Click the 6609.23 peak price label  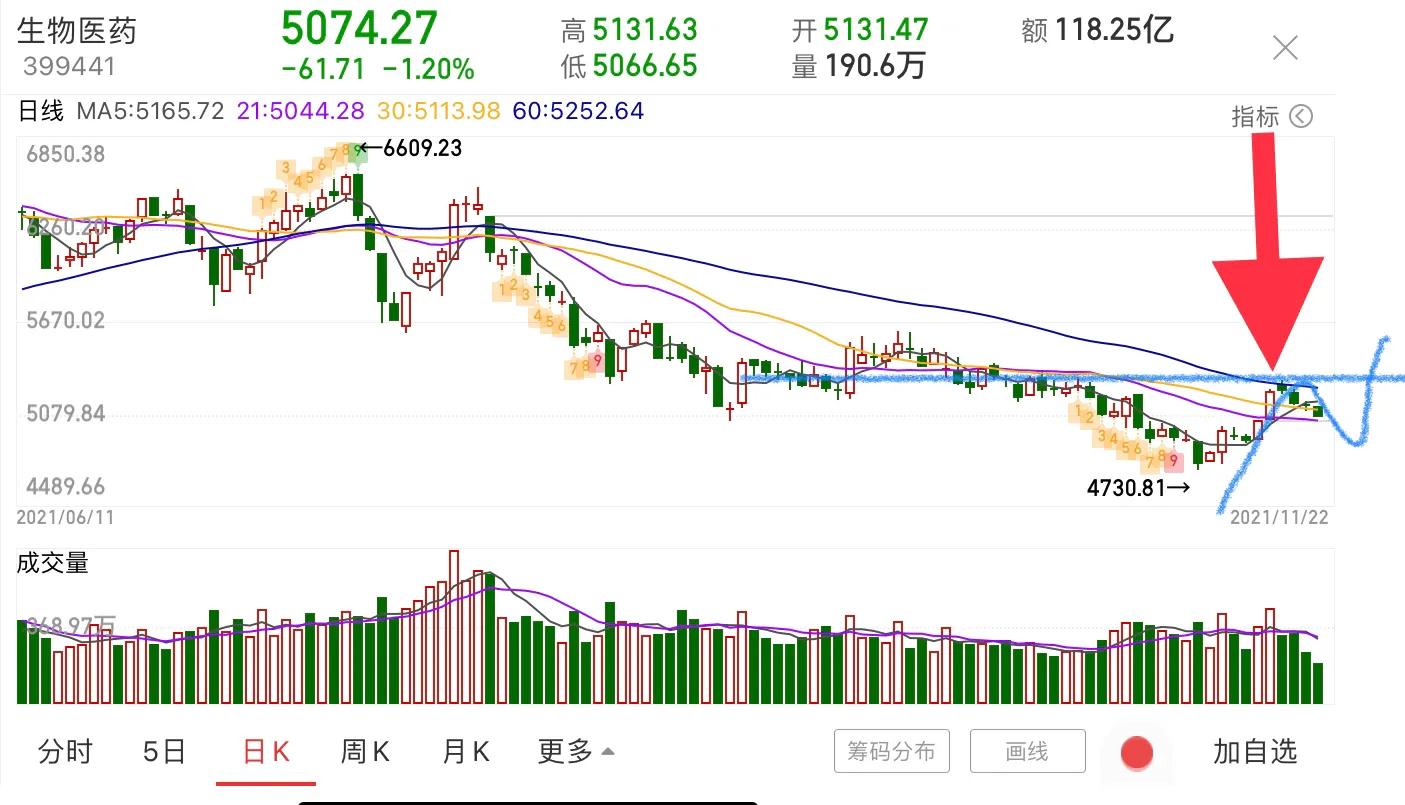(423, 148)
